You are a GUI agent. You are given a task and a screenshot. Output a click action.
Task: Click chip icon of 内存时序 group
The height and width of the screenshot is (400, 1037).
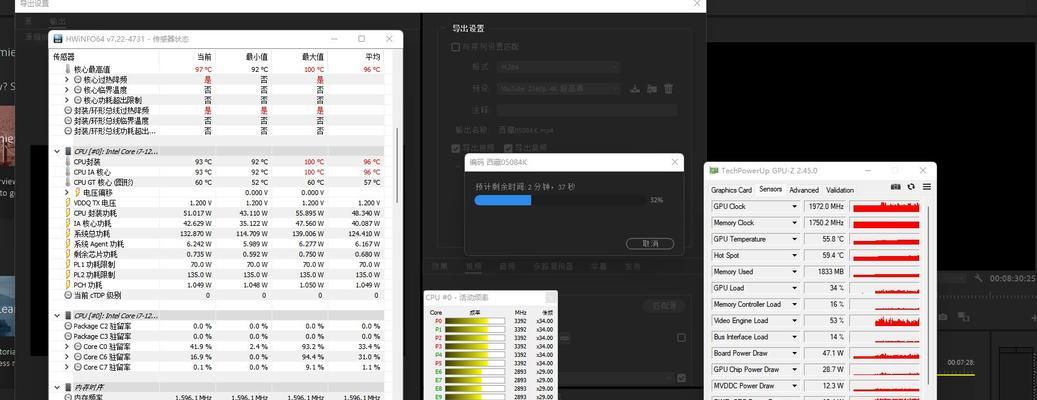pos(68,387)
